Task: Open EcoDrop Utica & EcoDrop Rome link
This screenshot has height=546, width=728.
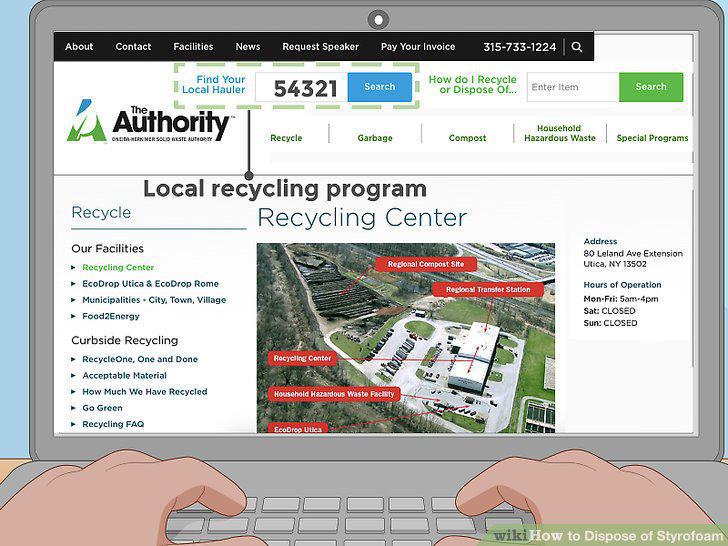Action: [x=150, y=284]
